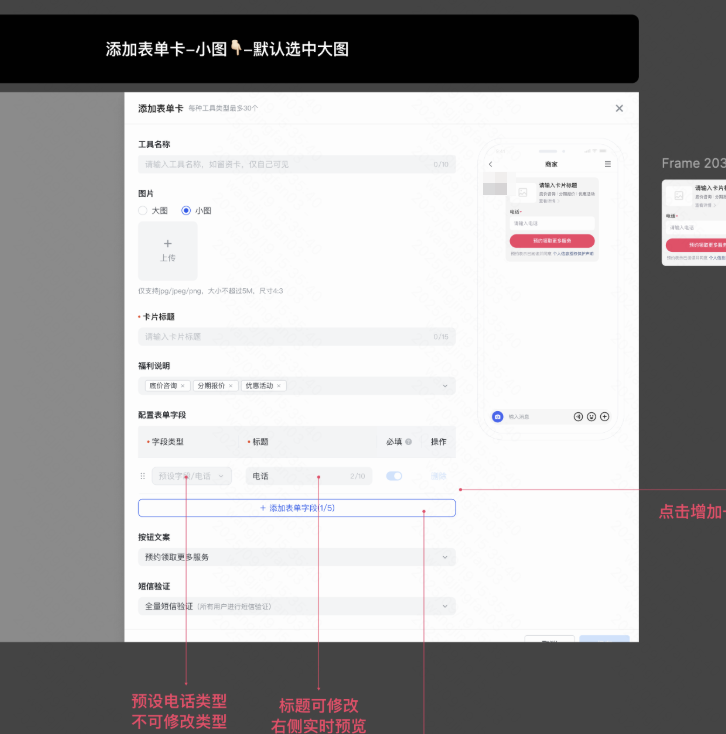Close the 添加表单卡 dialog with the X
The image size is (726, 734).
(619, 108)
